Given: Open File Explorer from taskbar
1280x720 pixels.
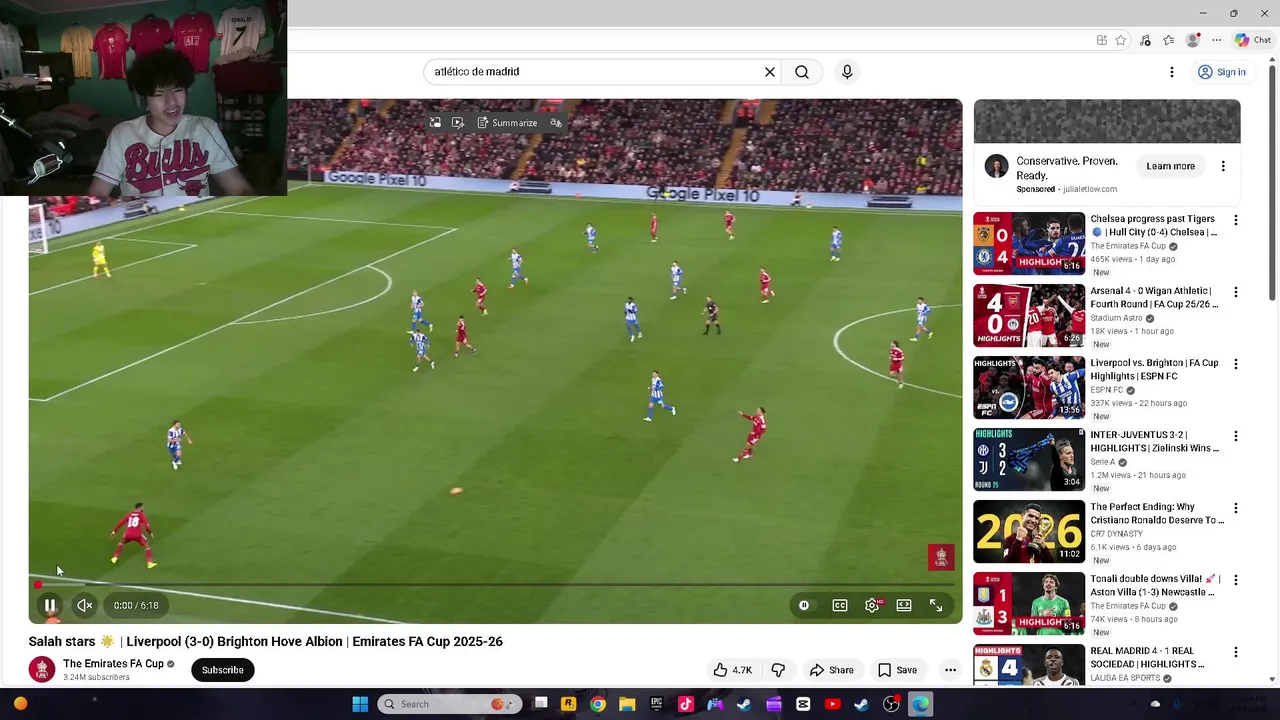Looking at the screenshot, I should pyautogui.click(x=627, y=704).
